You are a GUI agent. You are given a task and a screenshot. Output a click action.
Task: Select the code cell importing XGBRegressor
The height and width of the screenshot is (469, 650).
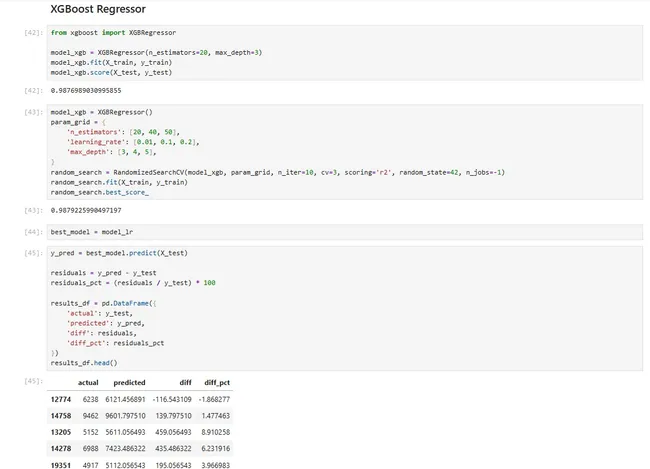pyautogui.click(x=344, y=53)
